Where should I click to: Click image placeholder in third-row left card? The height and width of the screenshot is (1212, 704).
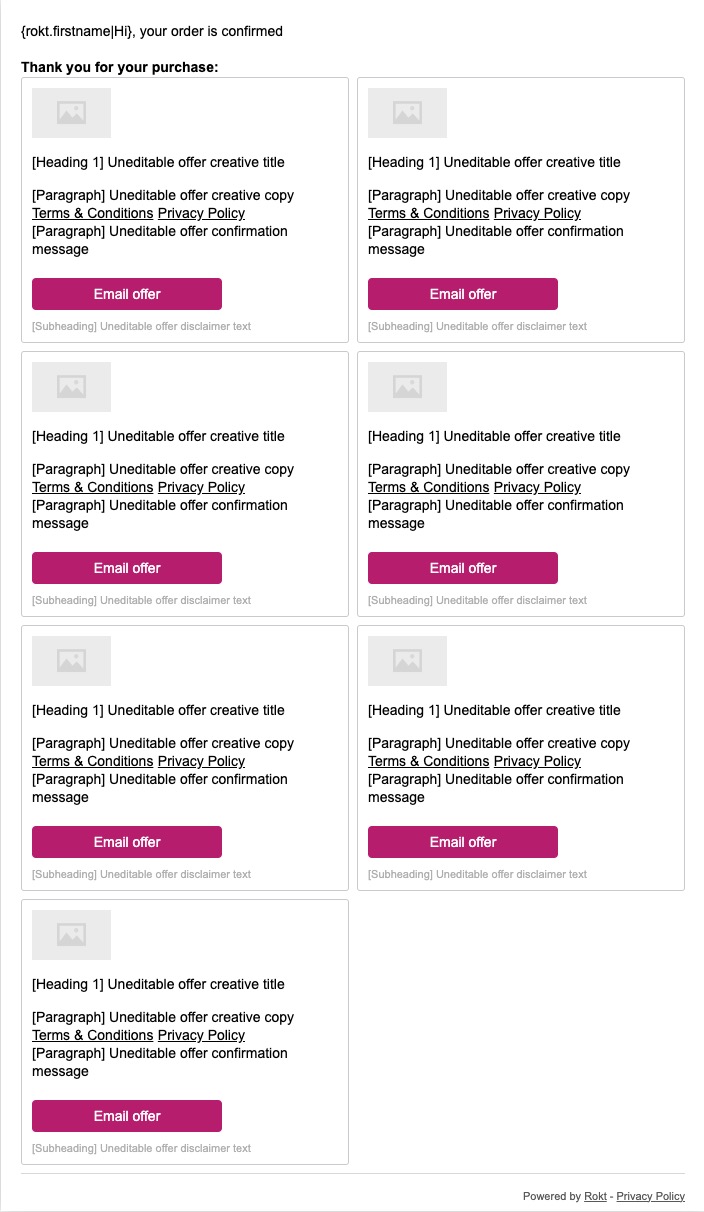pos(71,661)
